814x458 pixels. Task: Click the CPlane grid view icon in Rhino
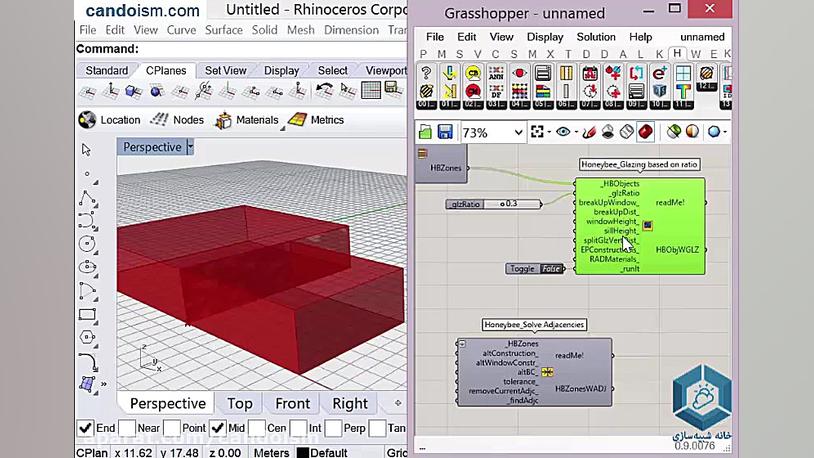click(371, 90)
